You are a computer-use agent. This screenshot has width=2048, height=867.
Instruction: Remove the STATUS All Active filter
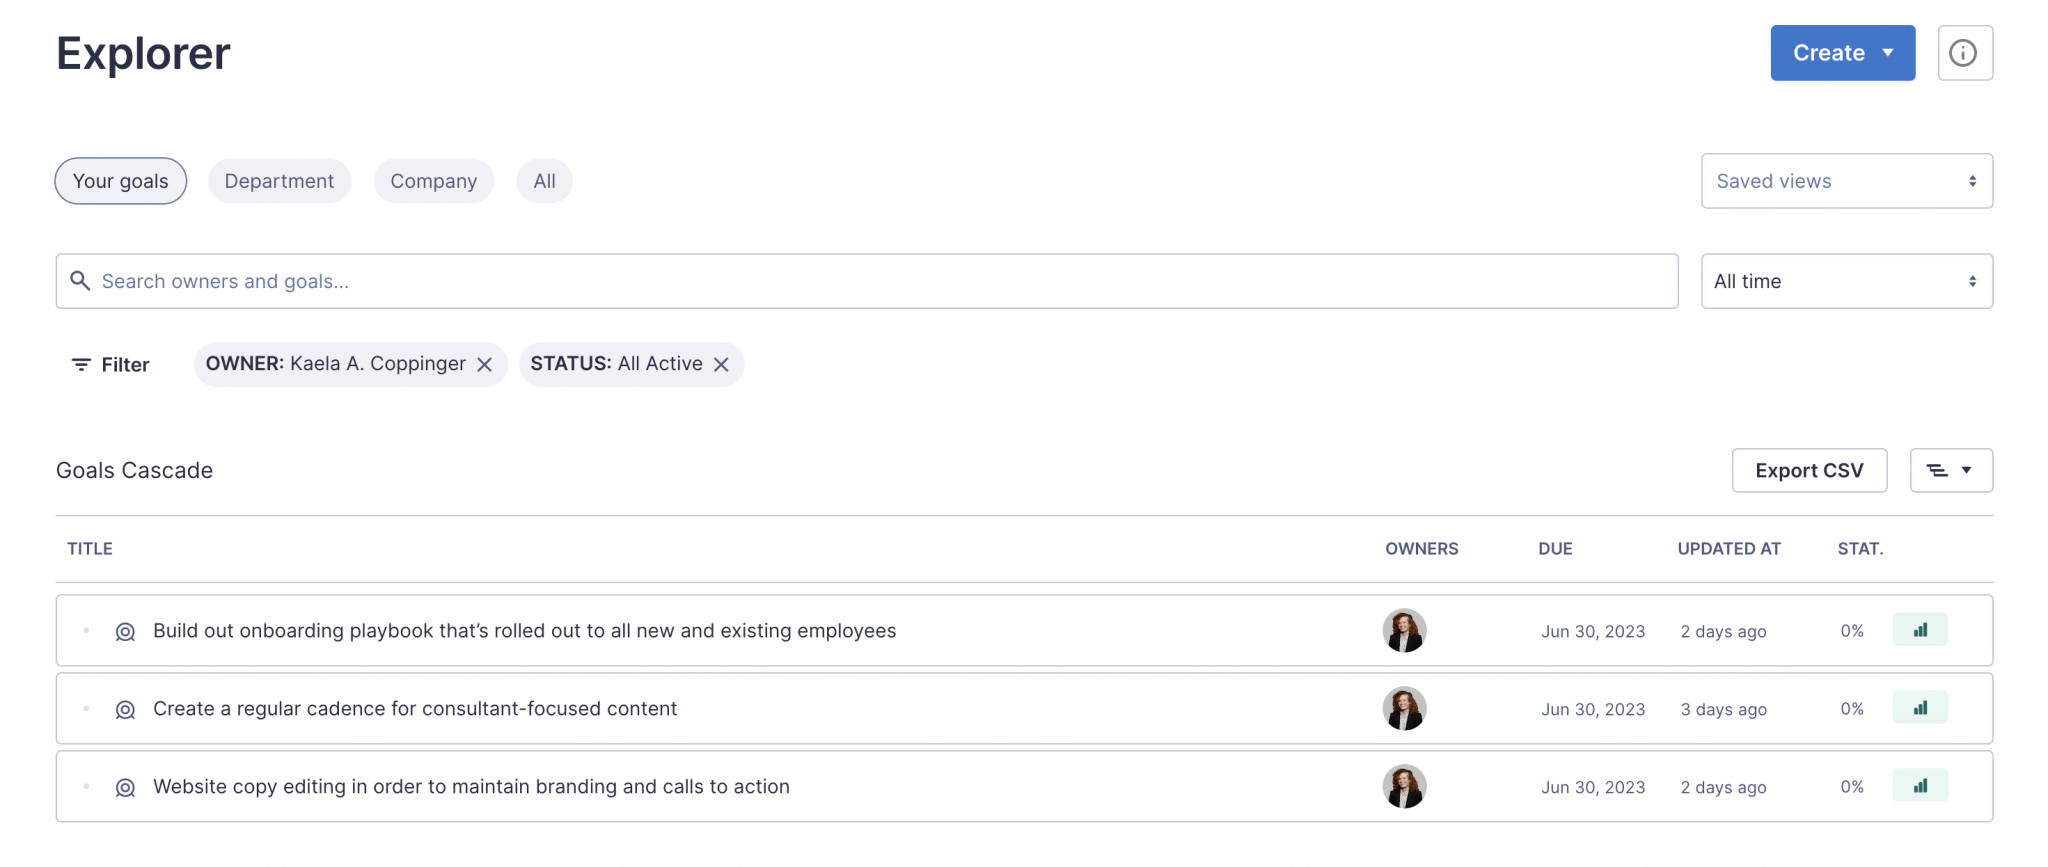click(721, 365)
